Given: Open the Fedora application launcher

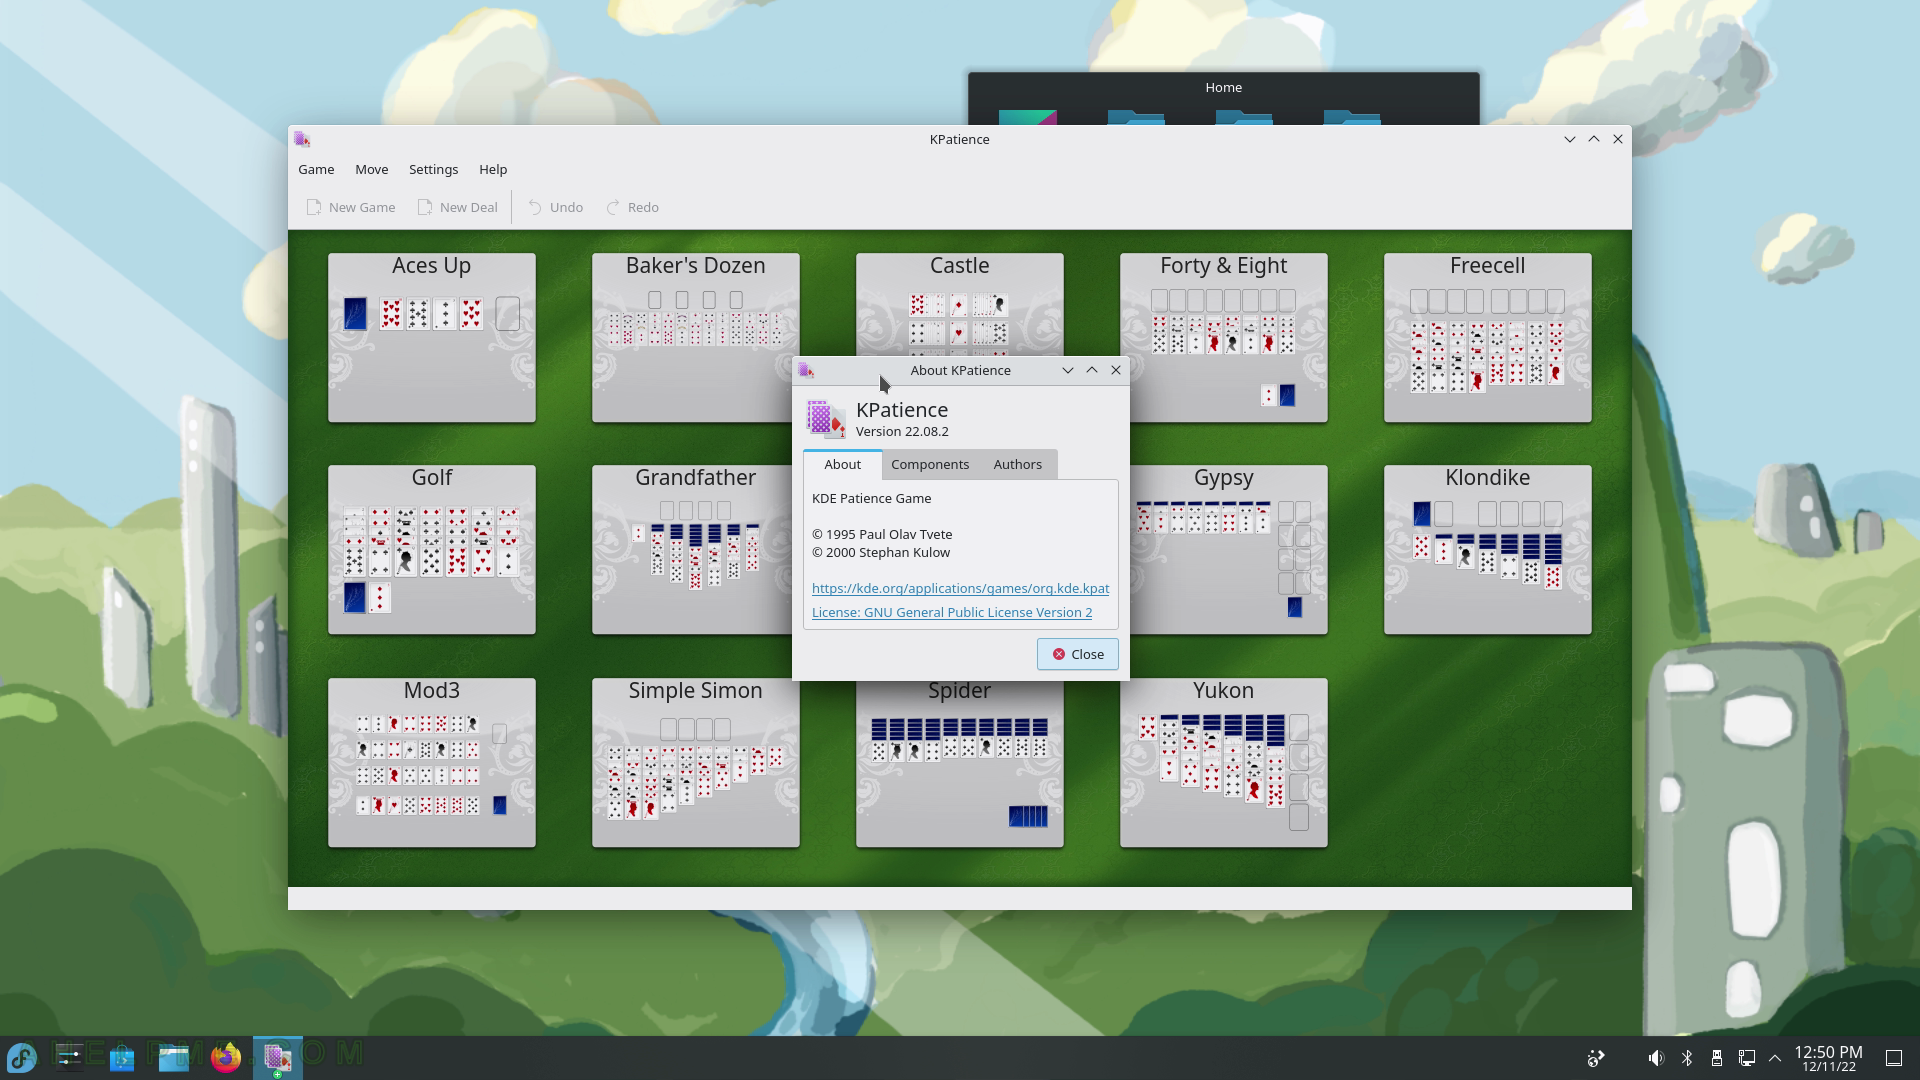Looking at the screenshot, I should [22, 1057].
